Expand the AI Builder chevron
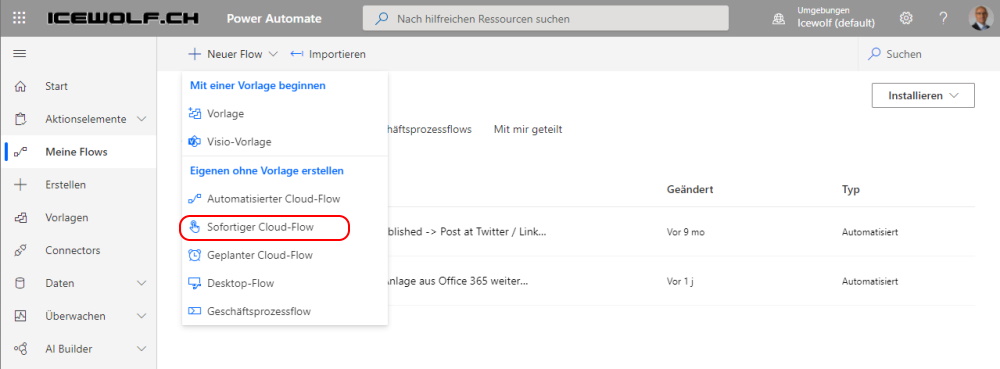Viewport: 1000px width, 369px height. point(142,349)
